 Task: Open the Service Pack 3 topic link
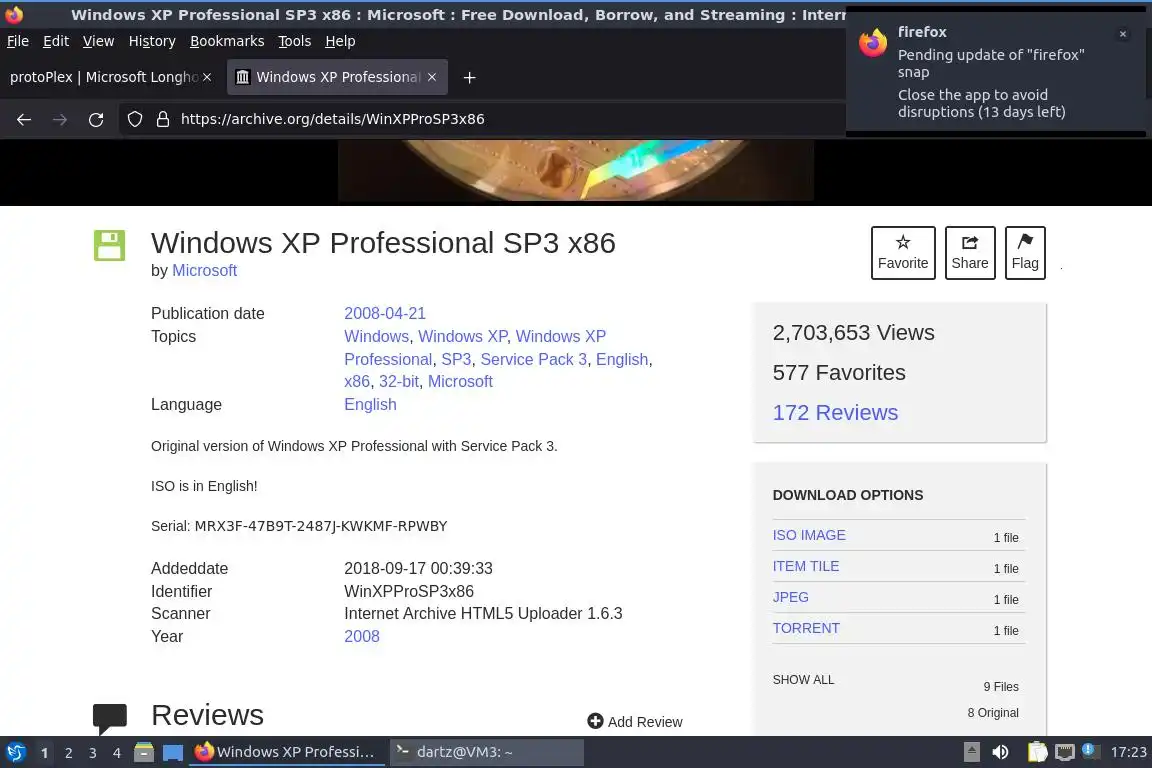tap(533, 359)
